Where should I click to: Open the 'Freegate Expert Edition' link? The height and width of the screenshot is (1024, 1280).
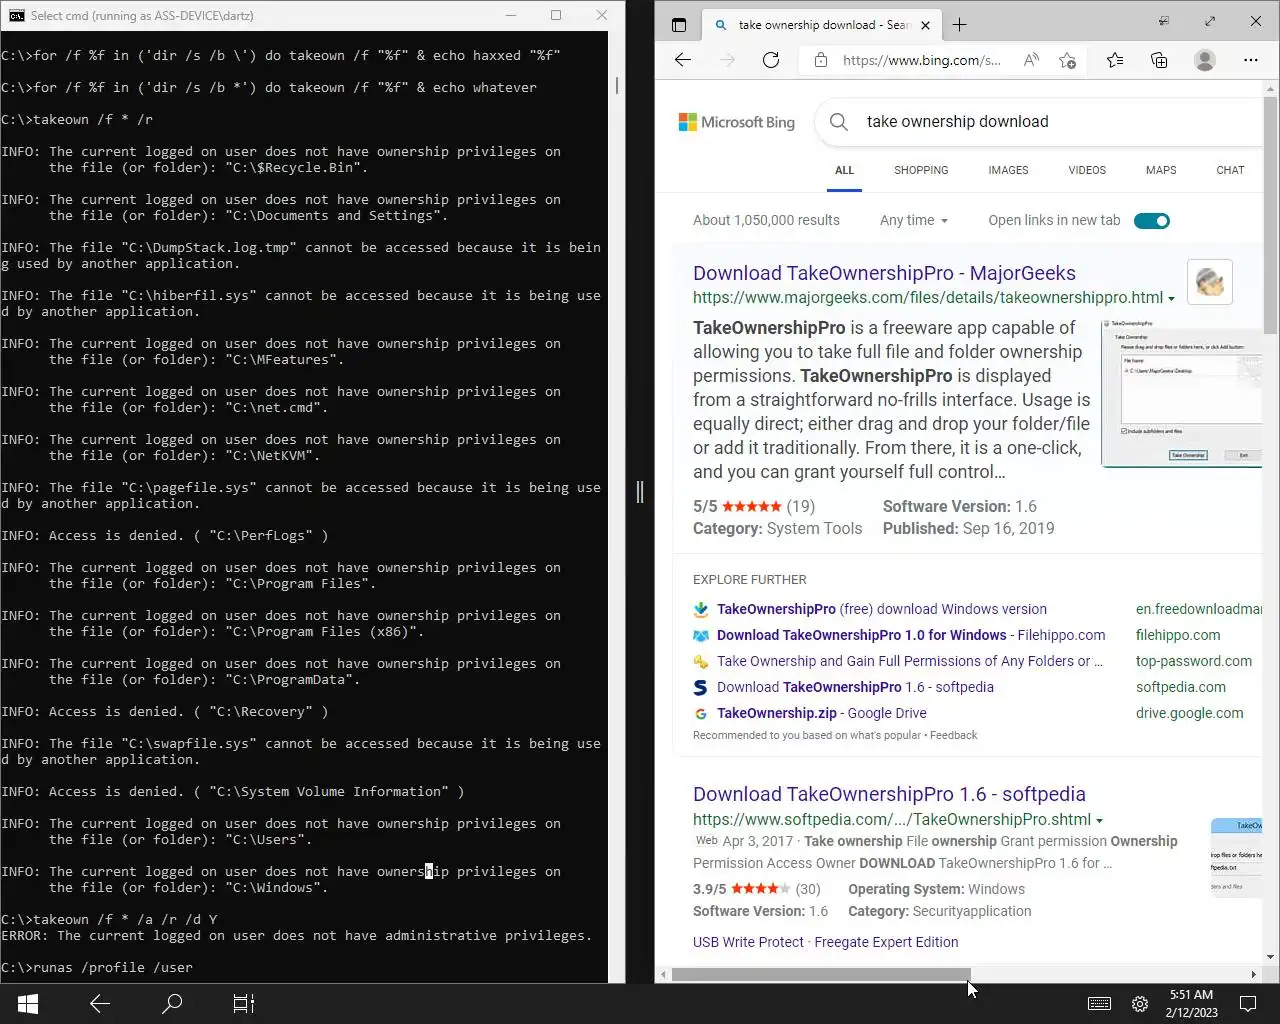(886, 942)
